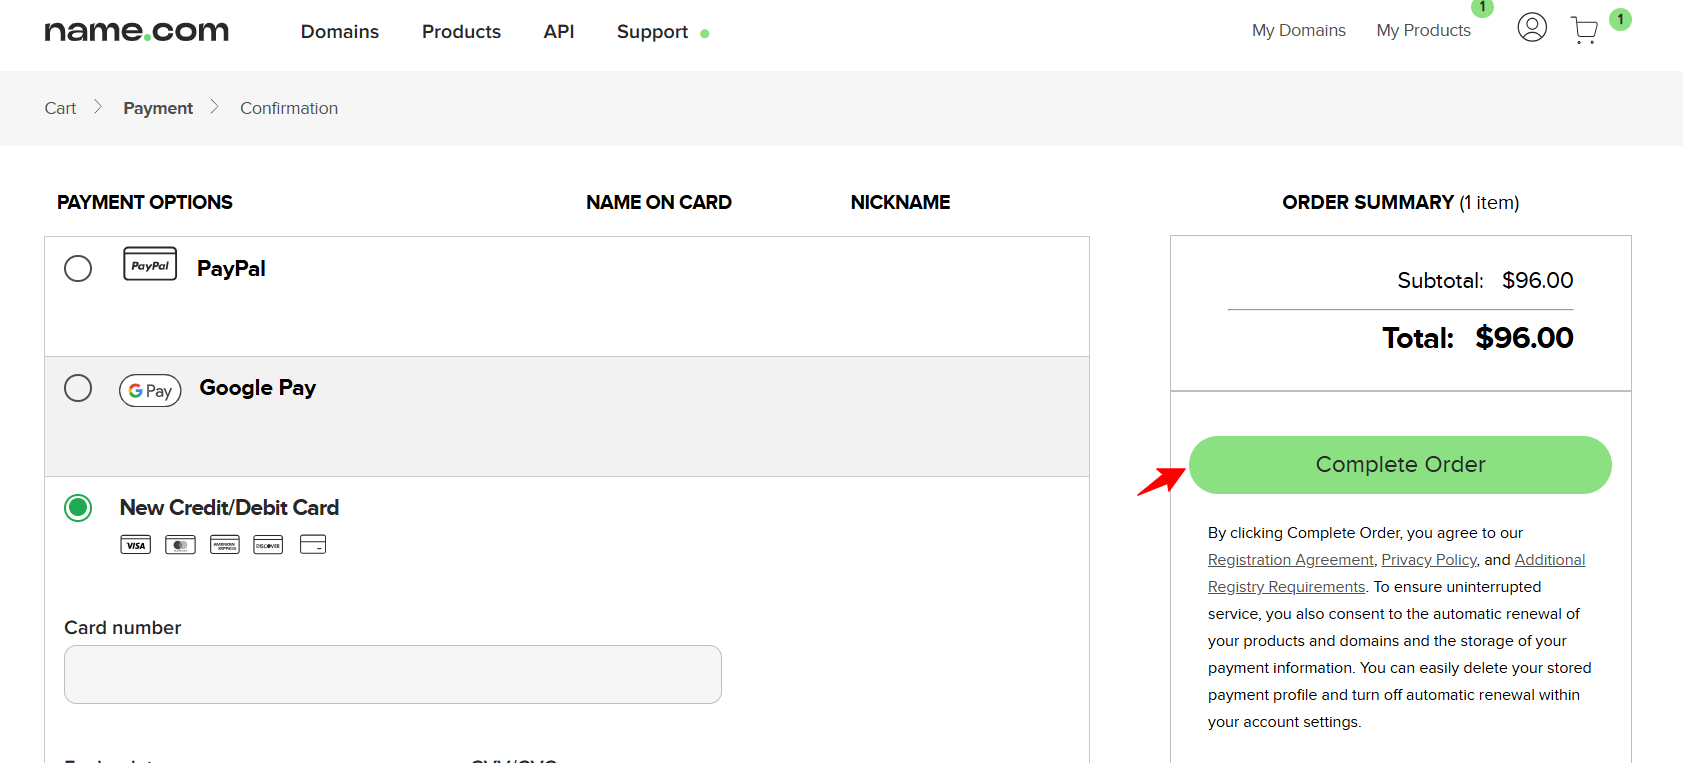Click the Google Pay logo icon
Viewport: 1683px width, 763px height.
150,390
